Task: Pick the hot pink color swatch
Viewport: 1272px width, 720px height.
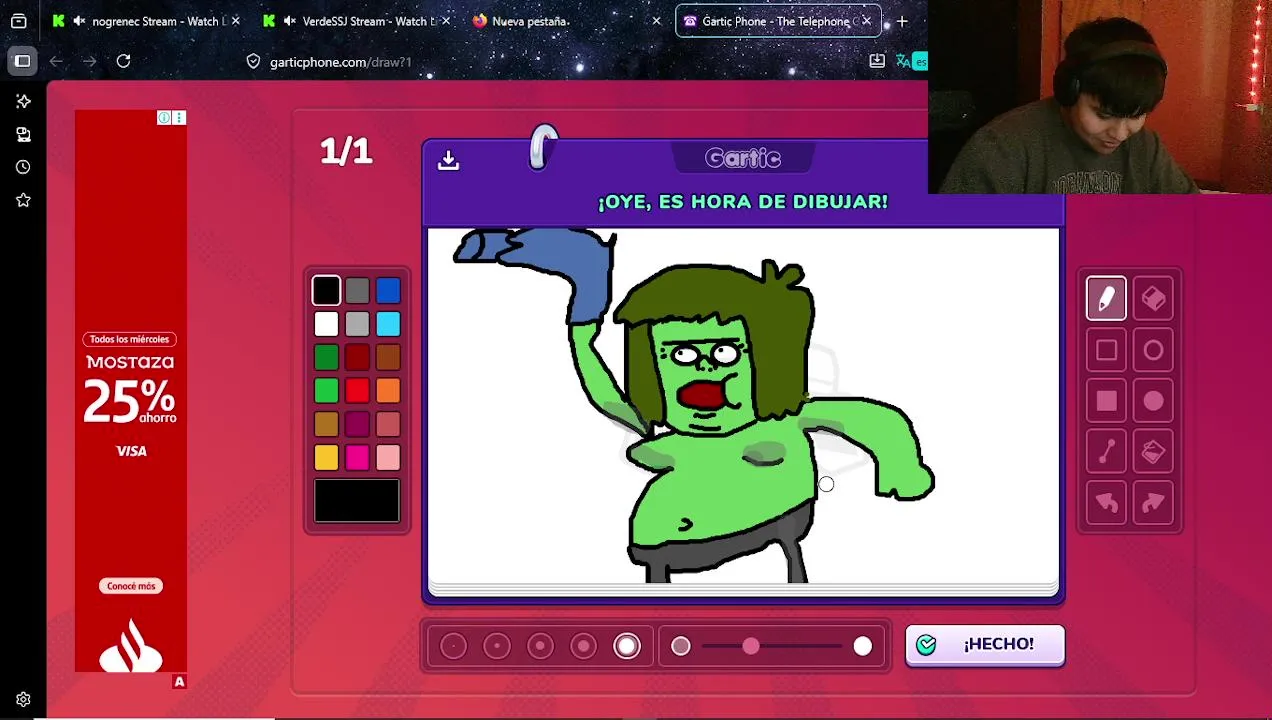Action: pyautogui.click(x=357, y=458)
